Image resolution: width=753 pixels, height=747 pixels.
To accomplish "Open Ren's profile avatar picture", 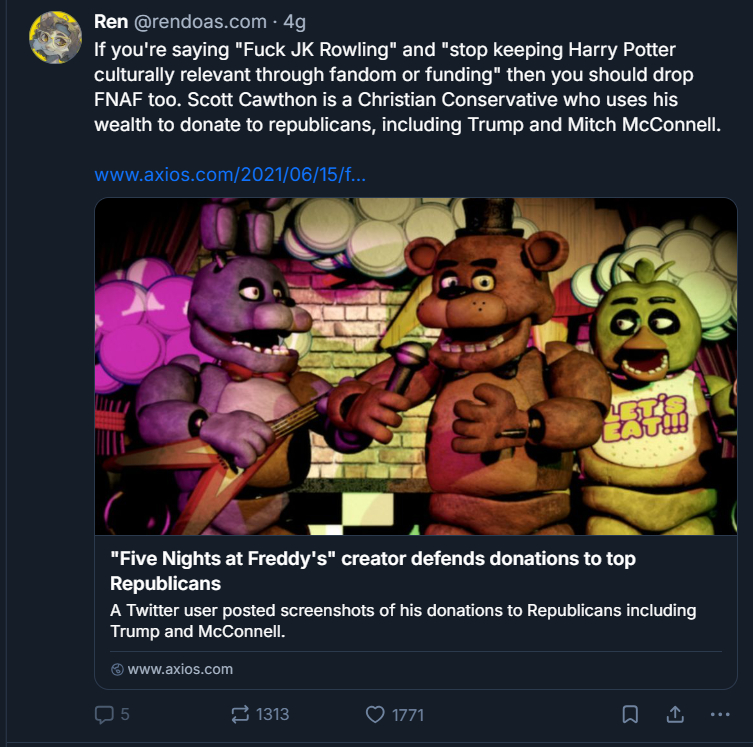I will [x=55, y=37].
